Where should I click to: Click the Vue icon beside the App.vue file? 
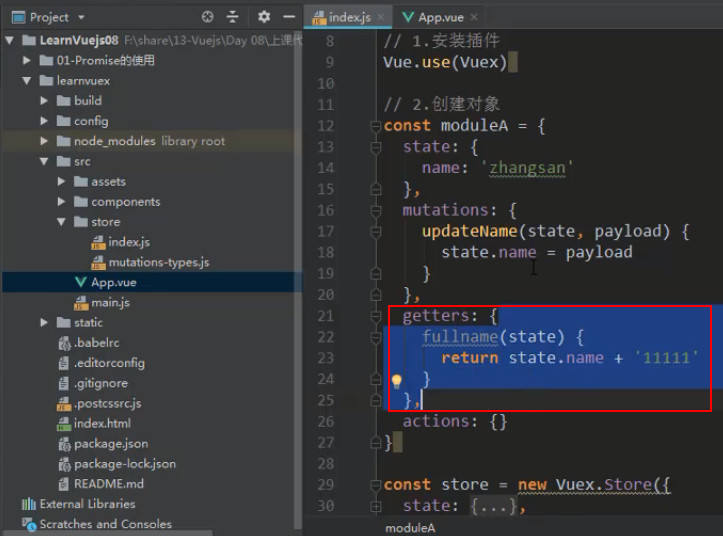tap(81, 282)
